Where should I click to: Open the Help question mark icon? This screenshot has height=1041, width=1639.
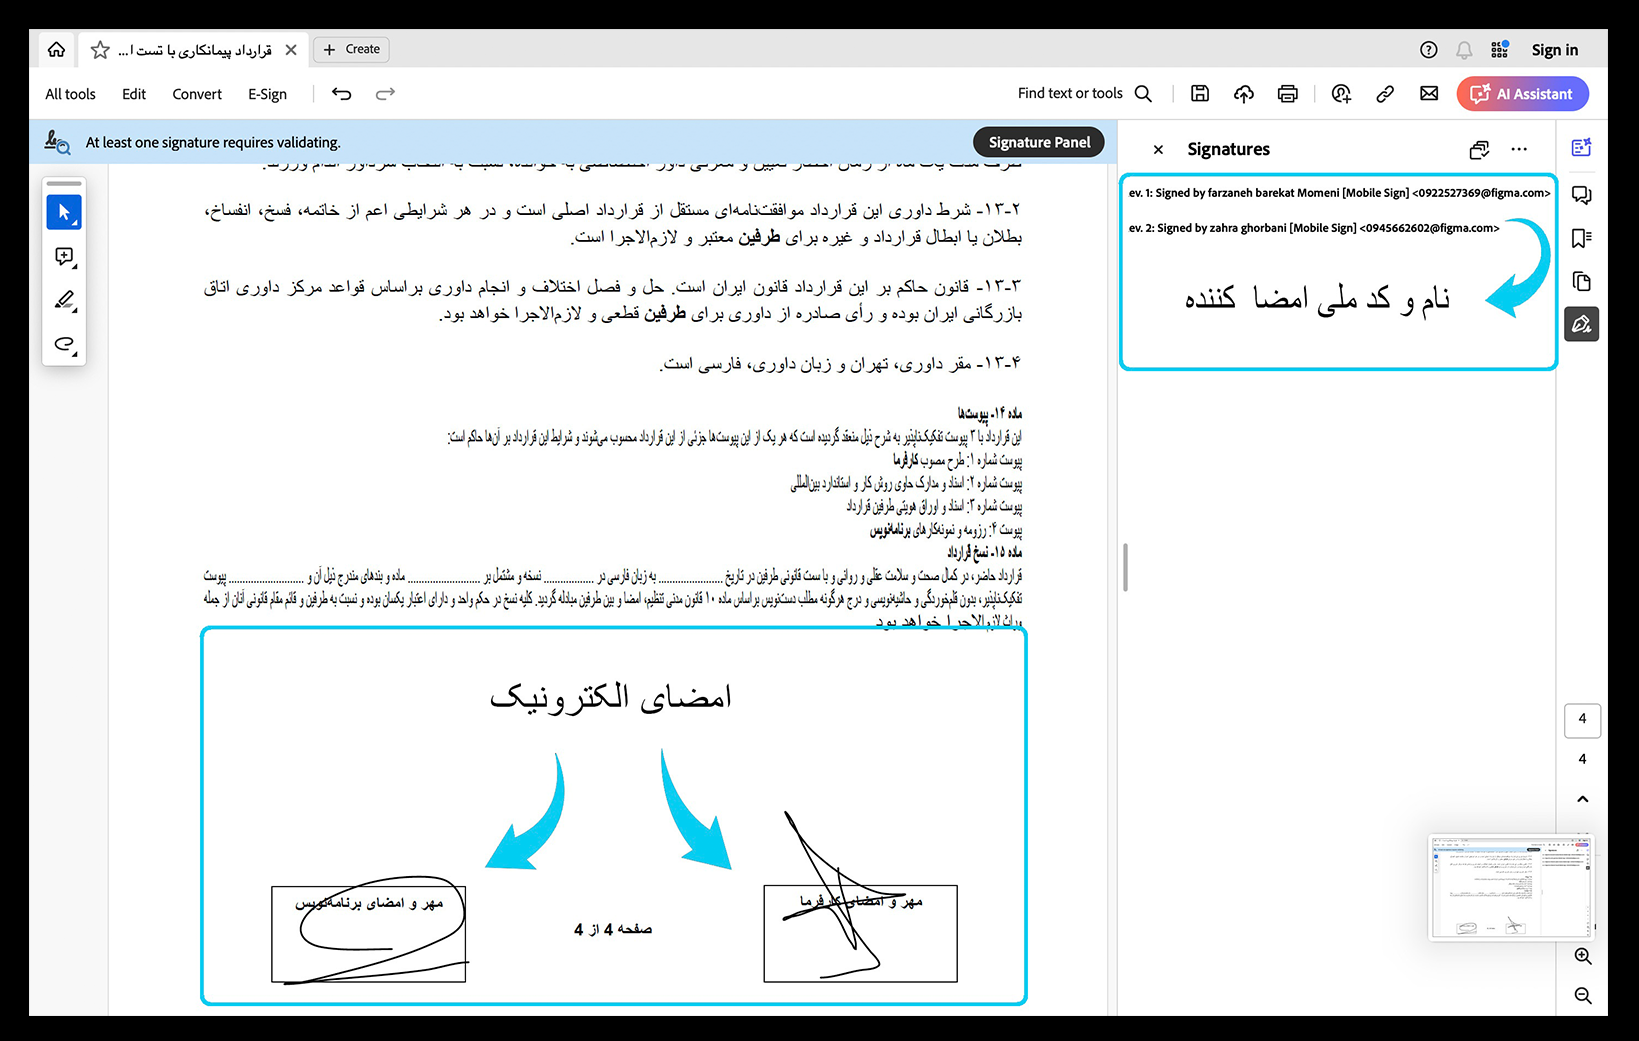pyautogui.click(x=1429, y=50)
